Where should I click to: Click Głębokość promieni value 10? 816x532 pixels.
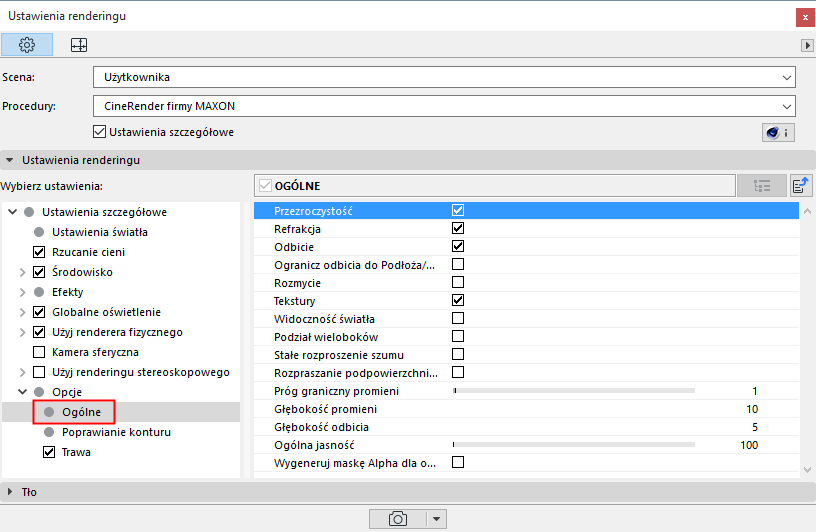(x=751, y=409)
